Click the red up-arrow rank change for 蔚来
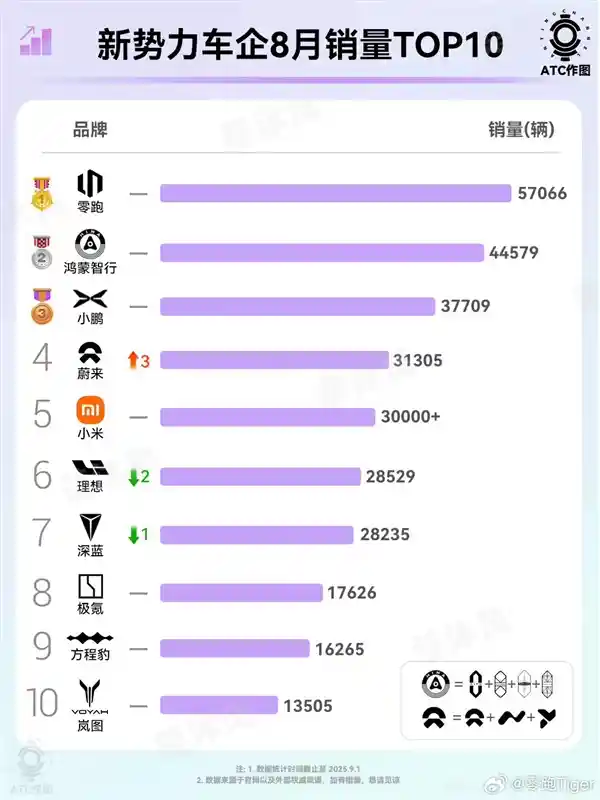Screen dimensions: 600x800 point(132,361)
